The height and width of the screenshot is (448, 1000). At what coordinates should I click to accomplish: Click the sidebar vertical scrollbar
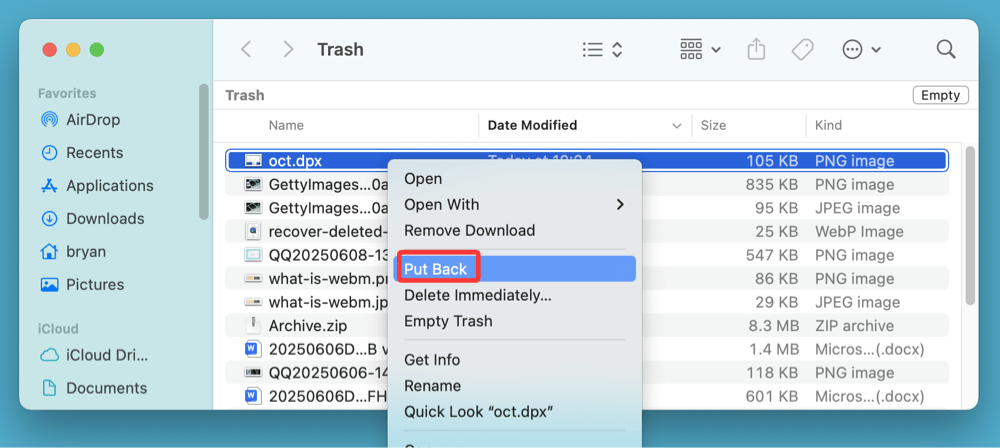pos(203,152)
